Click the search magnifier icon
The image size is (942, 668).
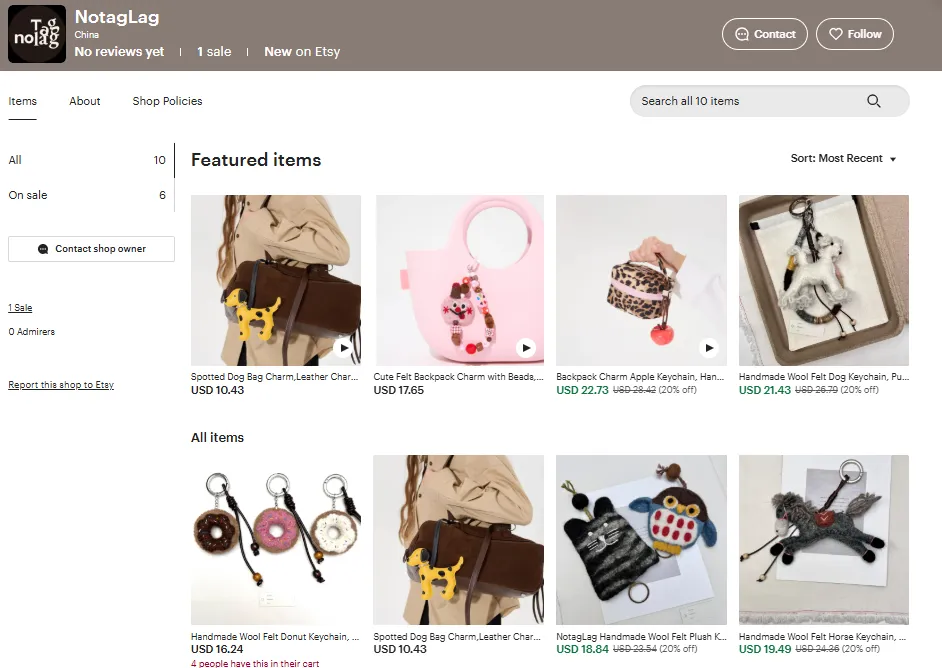873,101
